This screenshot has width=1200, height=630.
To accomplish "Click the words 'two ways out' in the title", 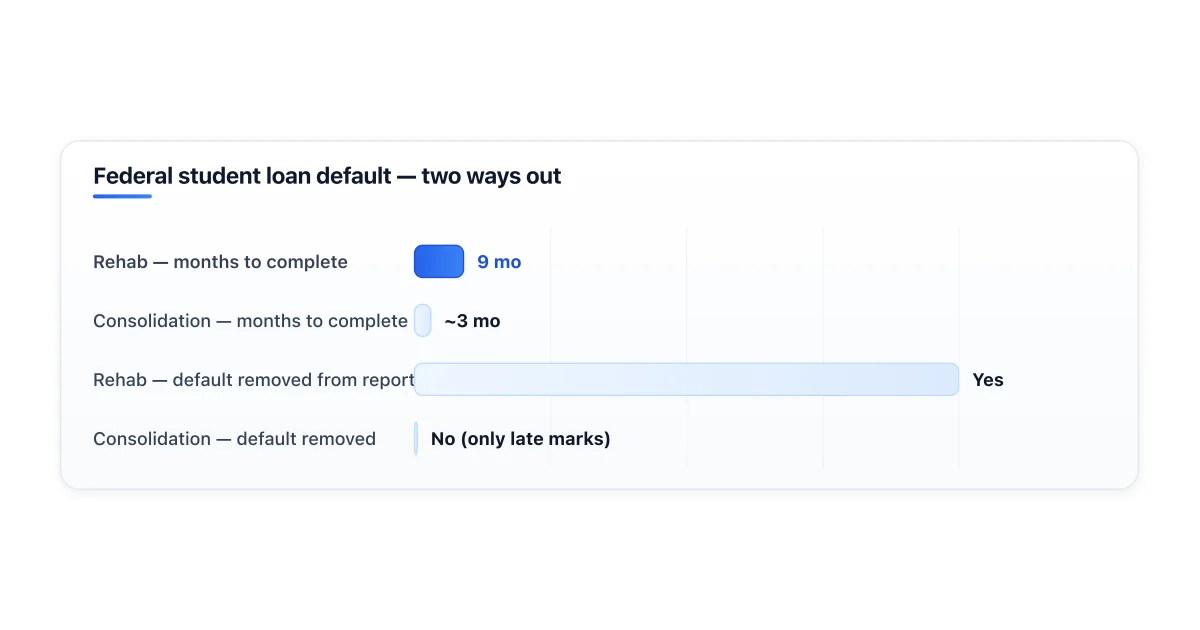I will point(491,177).
